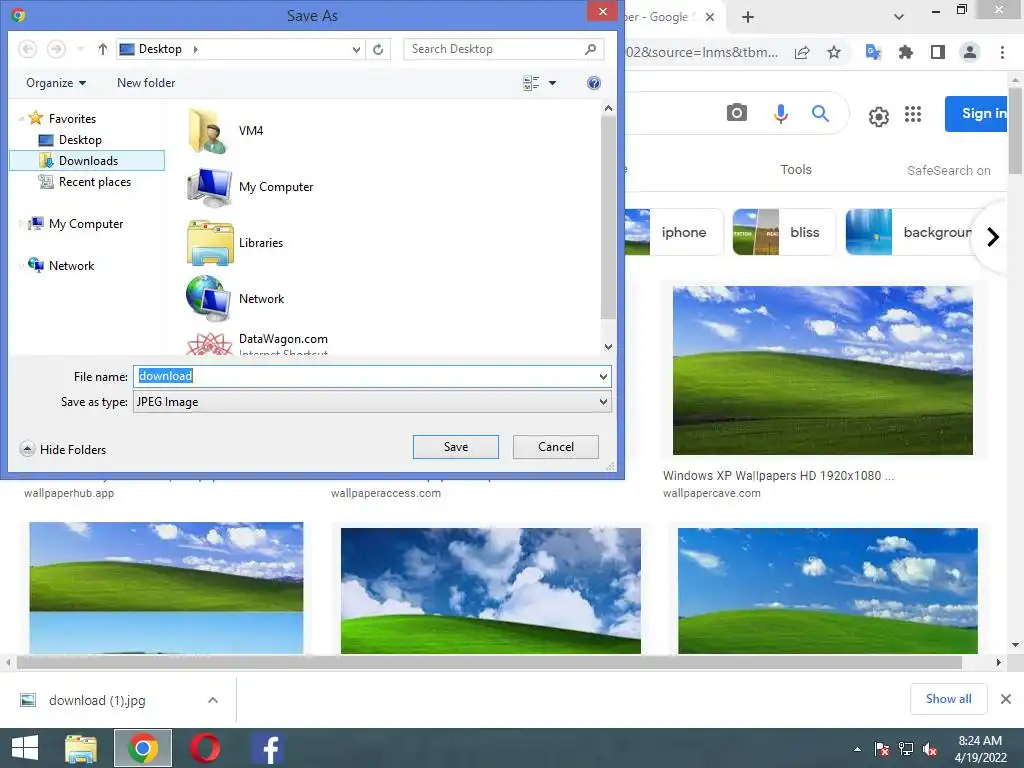Open Google Images Tools option
Screen dimensions: 1024x768
(x=795, y=170)
